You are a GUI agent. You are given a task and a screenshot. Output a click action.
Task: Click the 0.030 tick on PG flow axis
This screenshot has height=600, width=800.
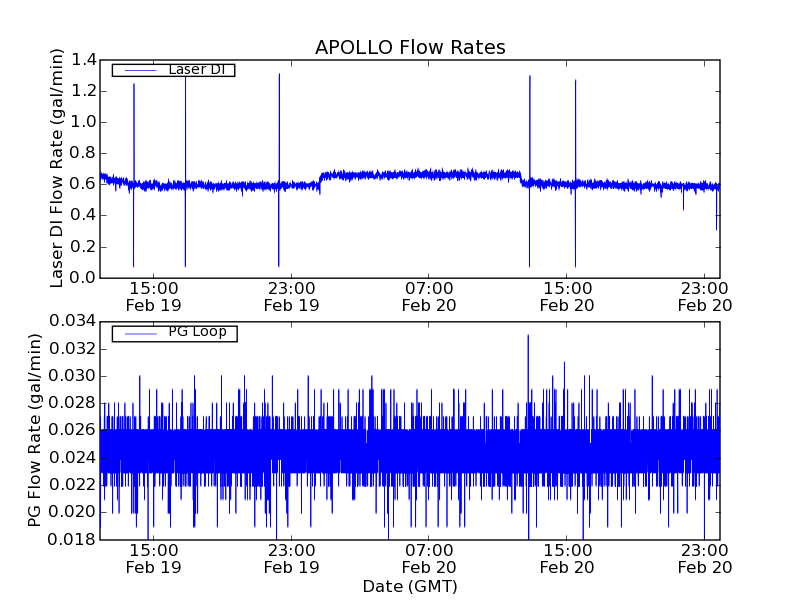point(72,376)
